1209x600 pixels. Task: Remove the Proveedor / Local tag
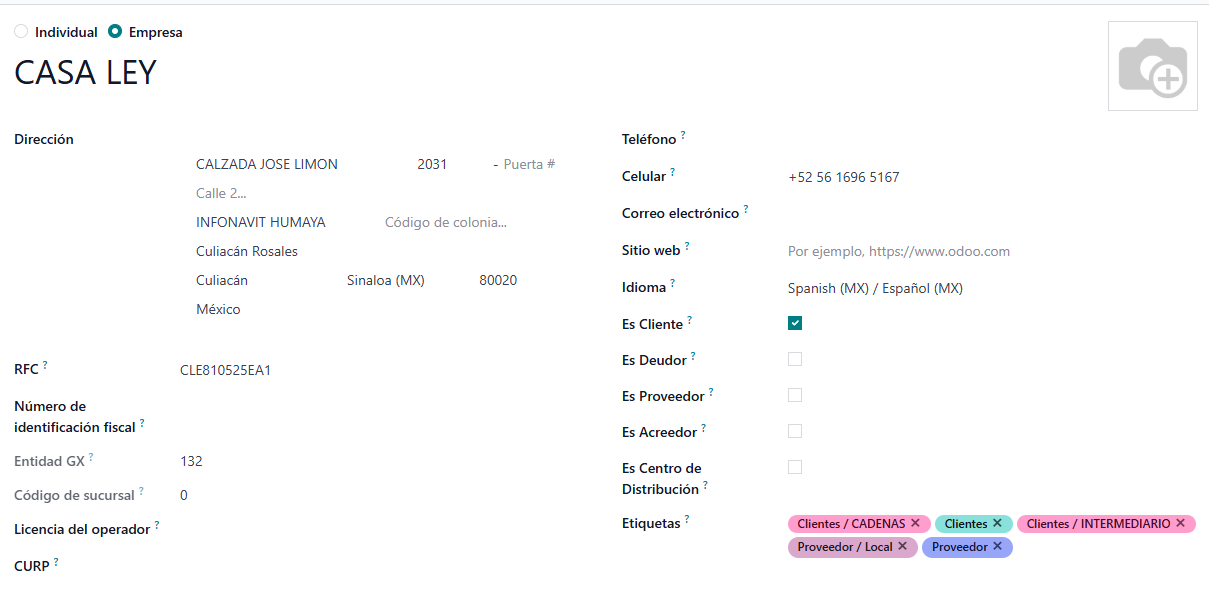tap(902, 547)
